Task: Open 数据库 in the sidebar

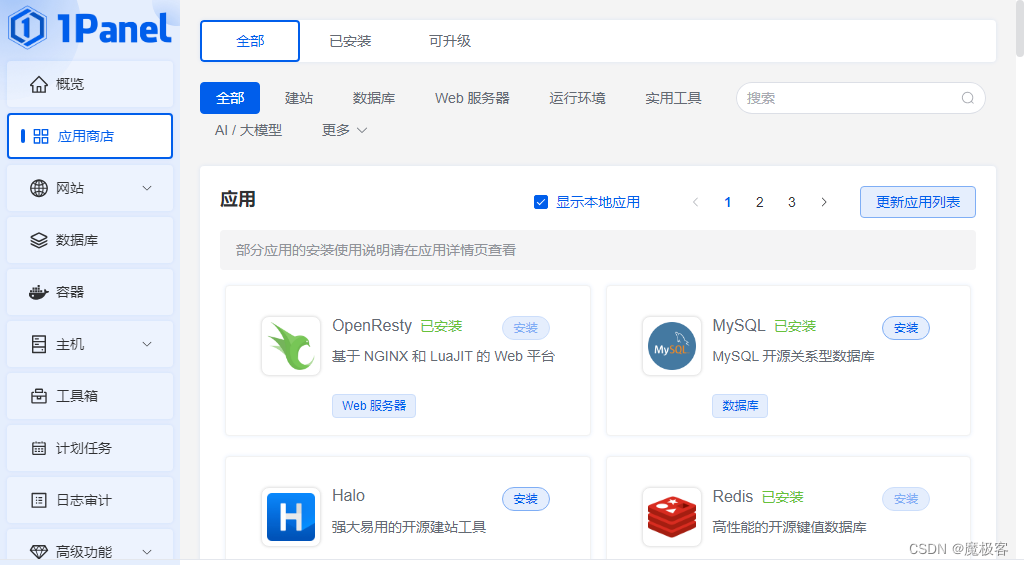Action: pos(90,240)
